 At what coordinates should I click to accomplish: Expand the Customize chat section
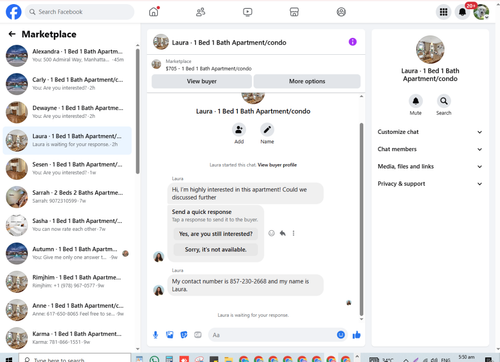pos(430,132)
